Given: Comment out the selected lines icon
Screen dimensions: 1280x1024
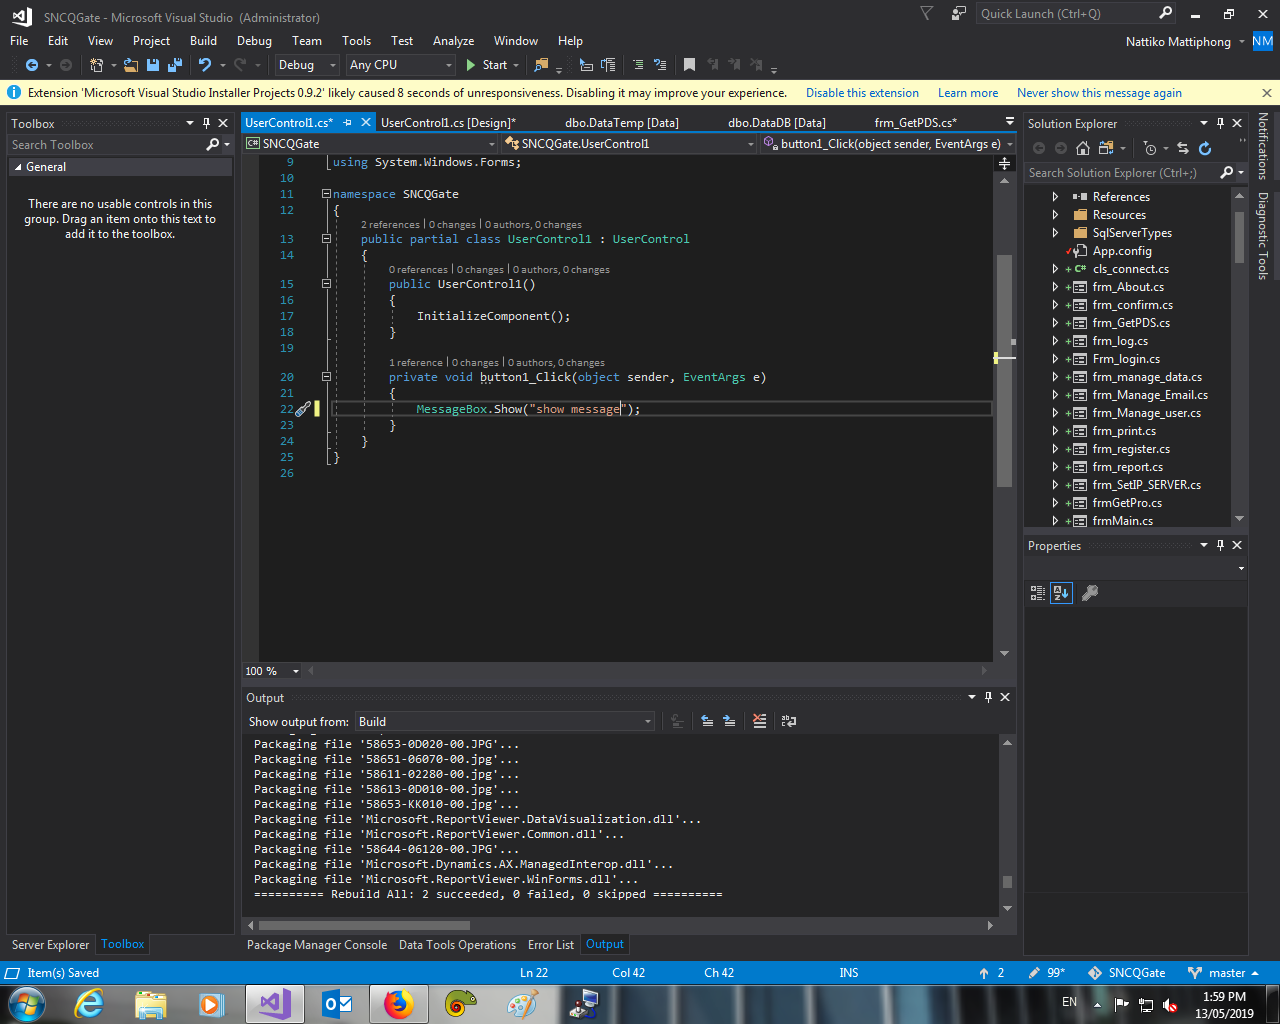Looking at the screenshot, I should pos(638,65).
